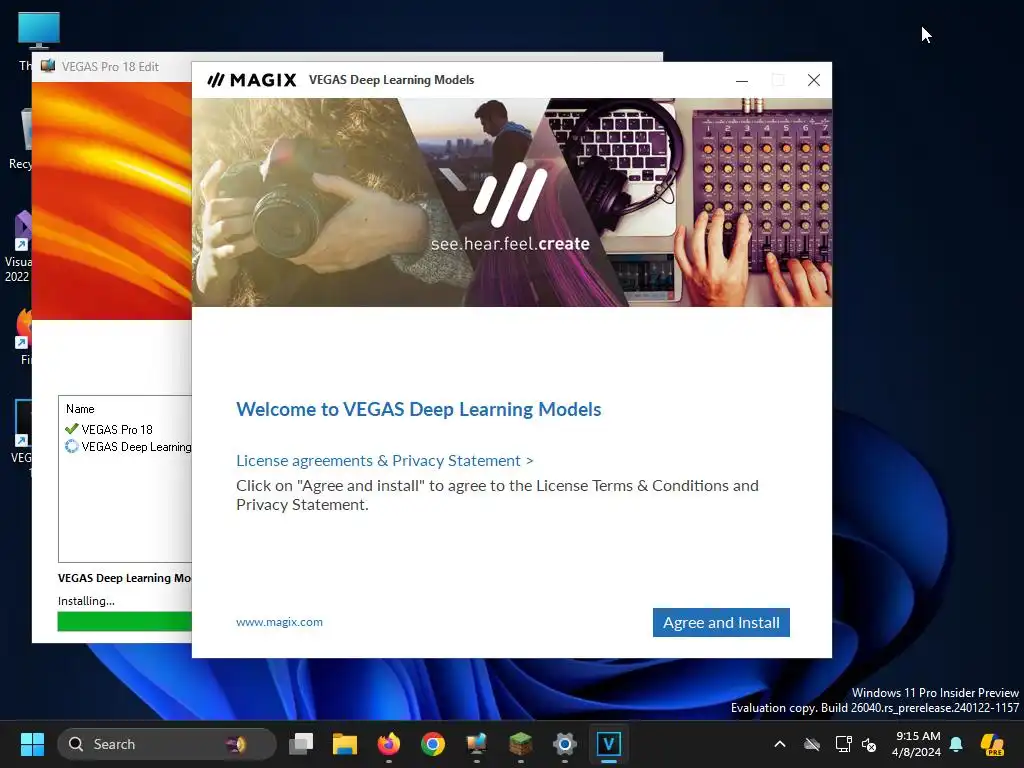This screenshot has width=1024, height=768.
Task: Open the Windows Start menu
Action: (32, 744)
